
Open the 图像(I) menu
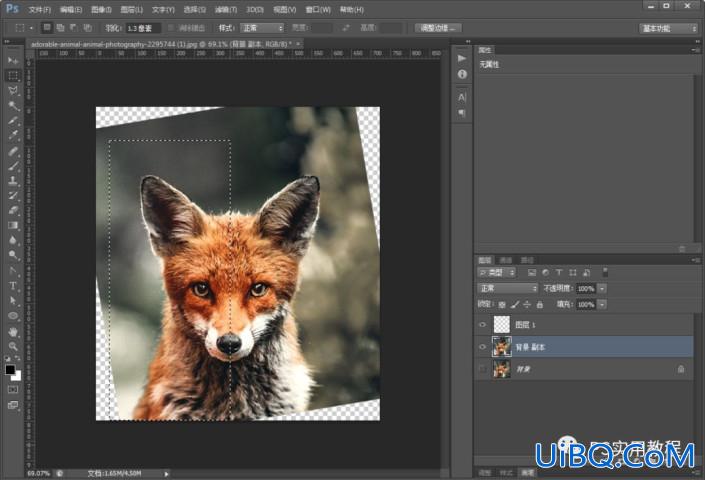point(101,9)
